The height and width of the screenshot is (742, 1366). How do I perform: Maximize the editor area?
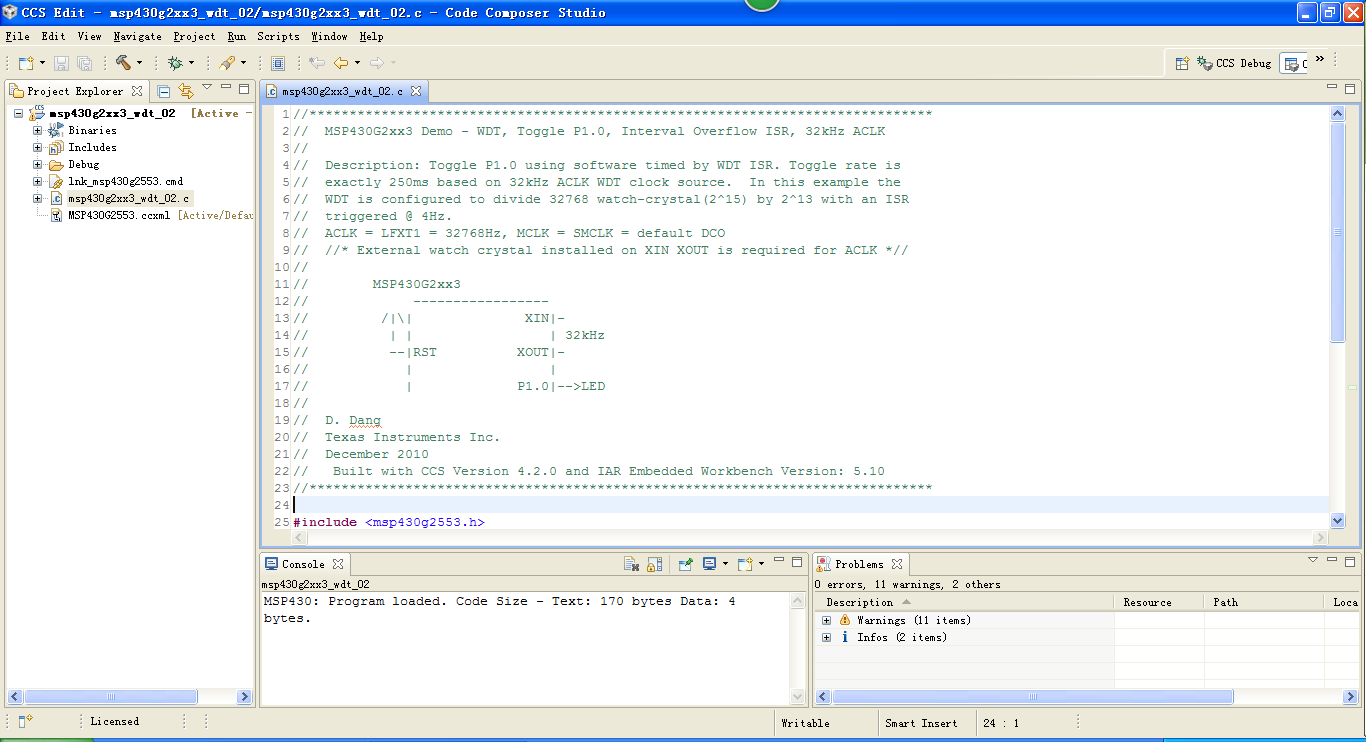[1349, 88]
